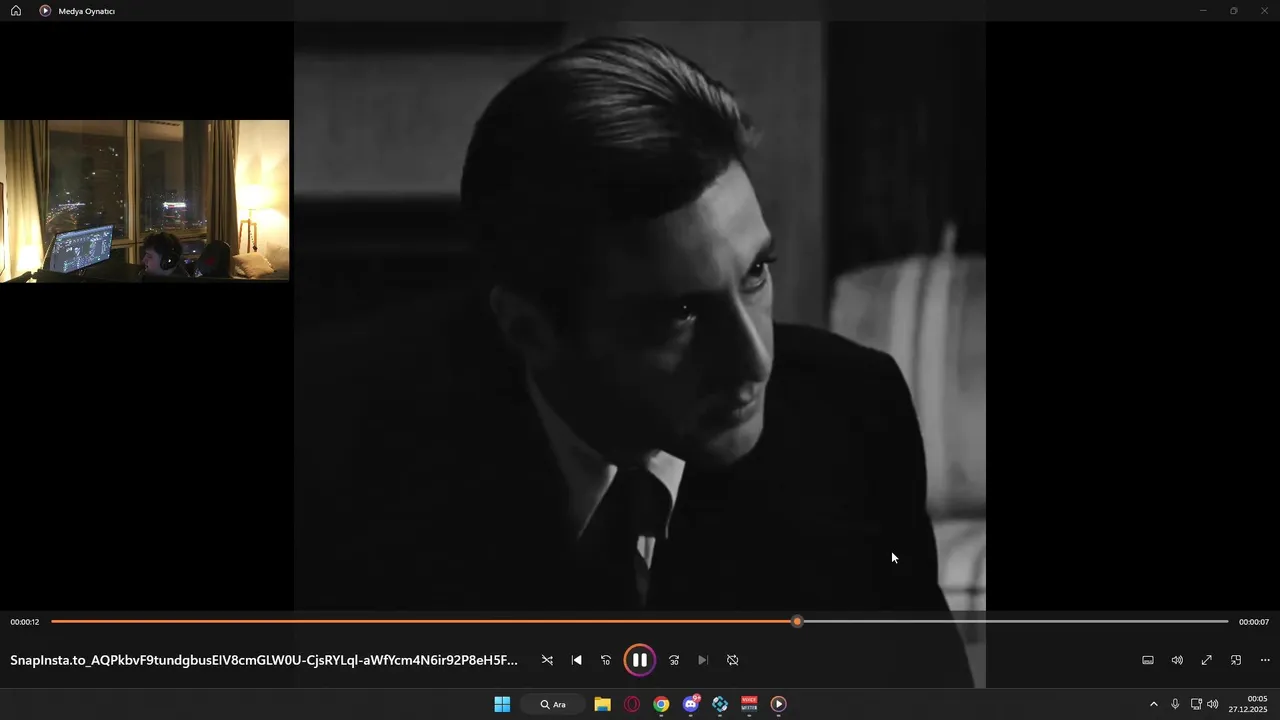Minimize the Media Player window
Screen dimensions: 1280x720
pos(1203,11)
